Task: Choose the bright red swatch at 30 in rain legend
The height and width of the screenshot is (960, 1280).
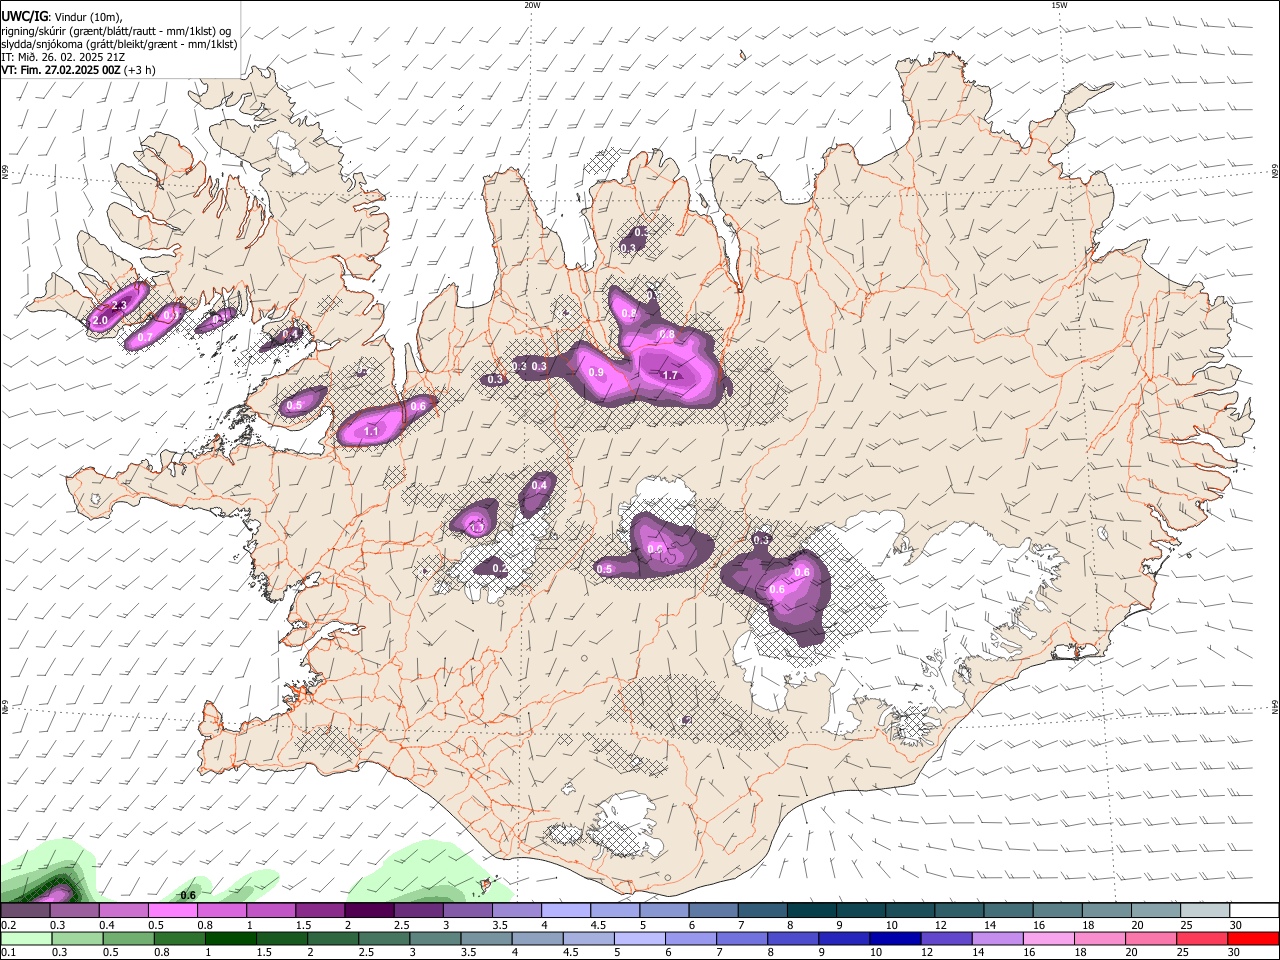Action: [1254, 938]
